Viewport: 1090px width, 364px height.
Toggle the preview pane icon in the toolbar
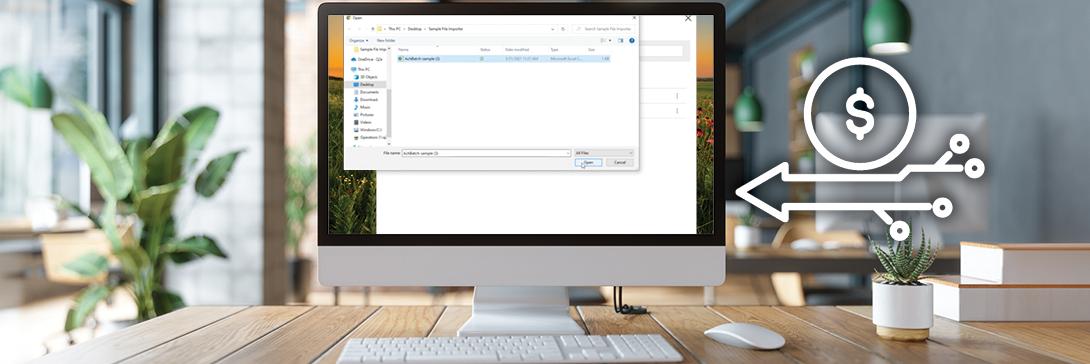coord(621,40)
